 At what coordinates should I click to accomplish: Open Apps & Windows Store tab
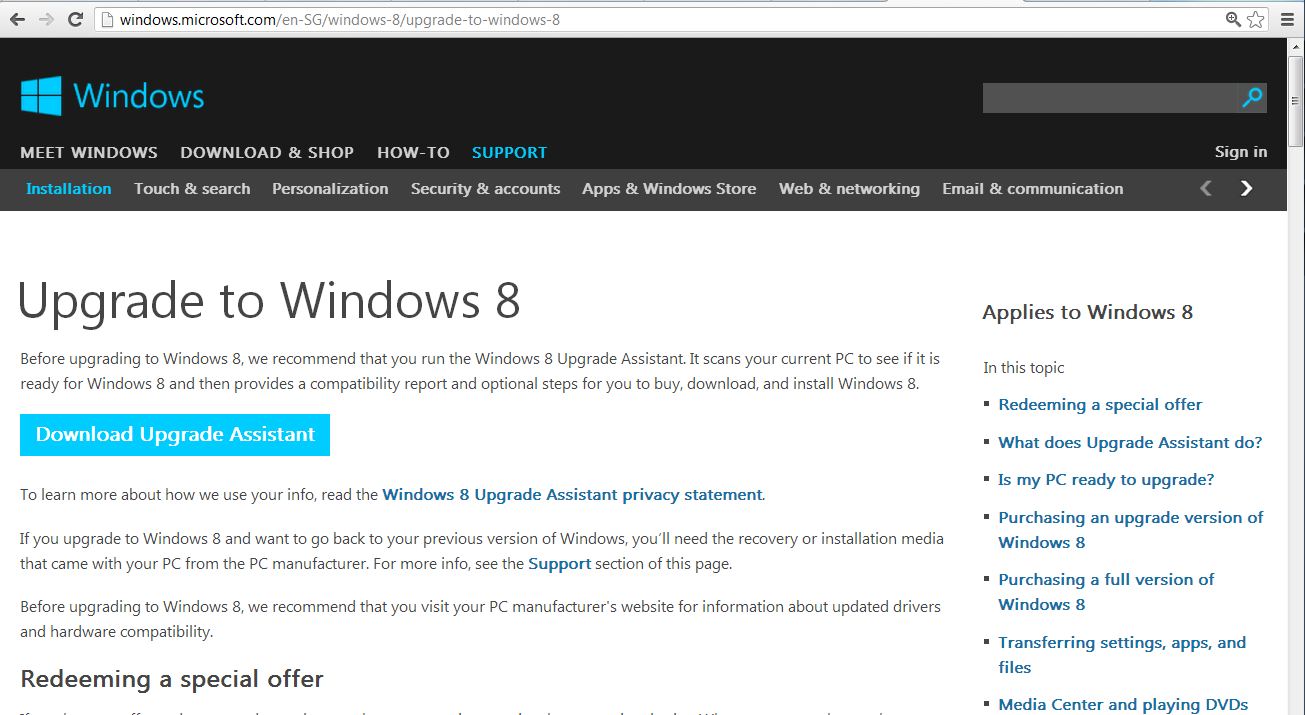coord(669,188)
